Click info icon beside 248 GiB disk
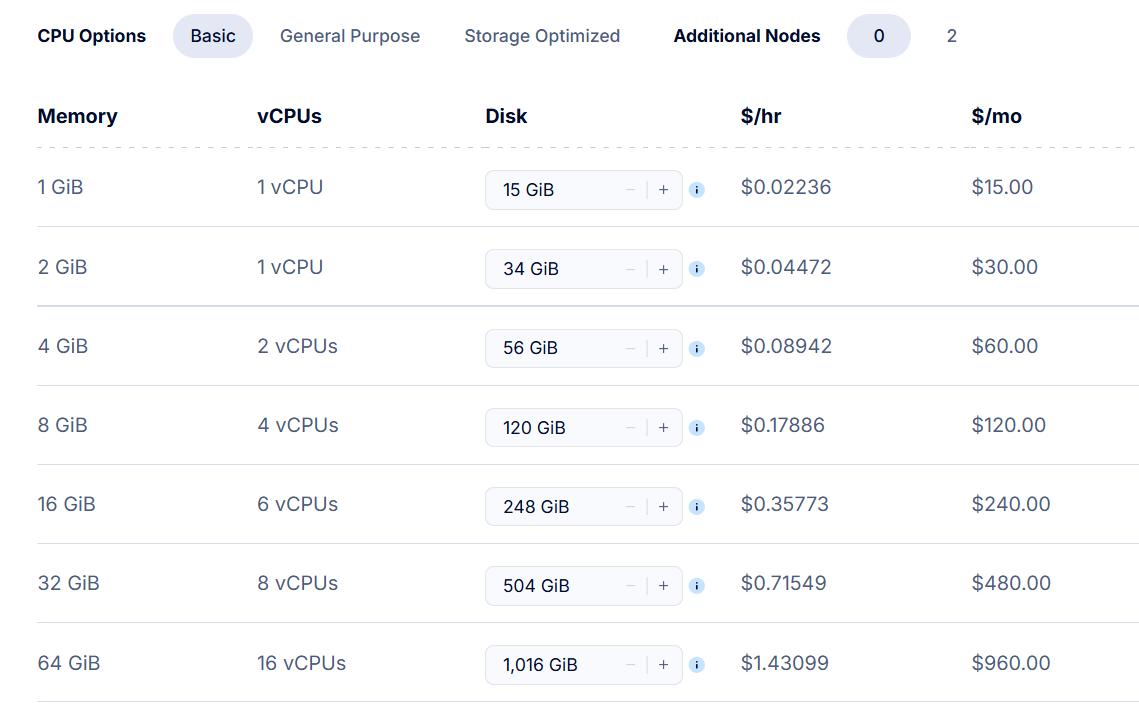This screenshot has height=704, width=1139. [x=697, y=506]
